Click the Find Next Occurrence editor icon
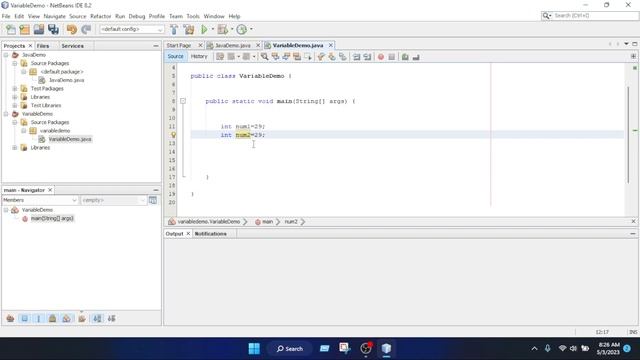The height and width of the screenshot is (360, 640). coord(286,57)
